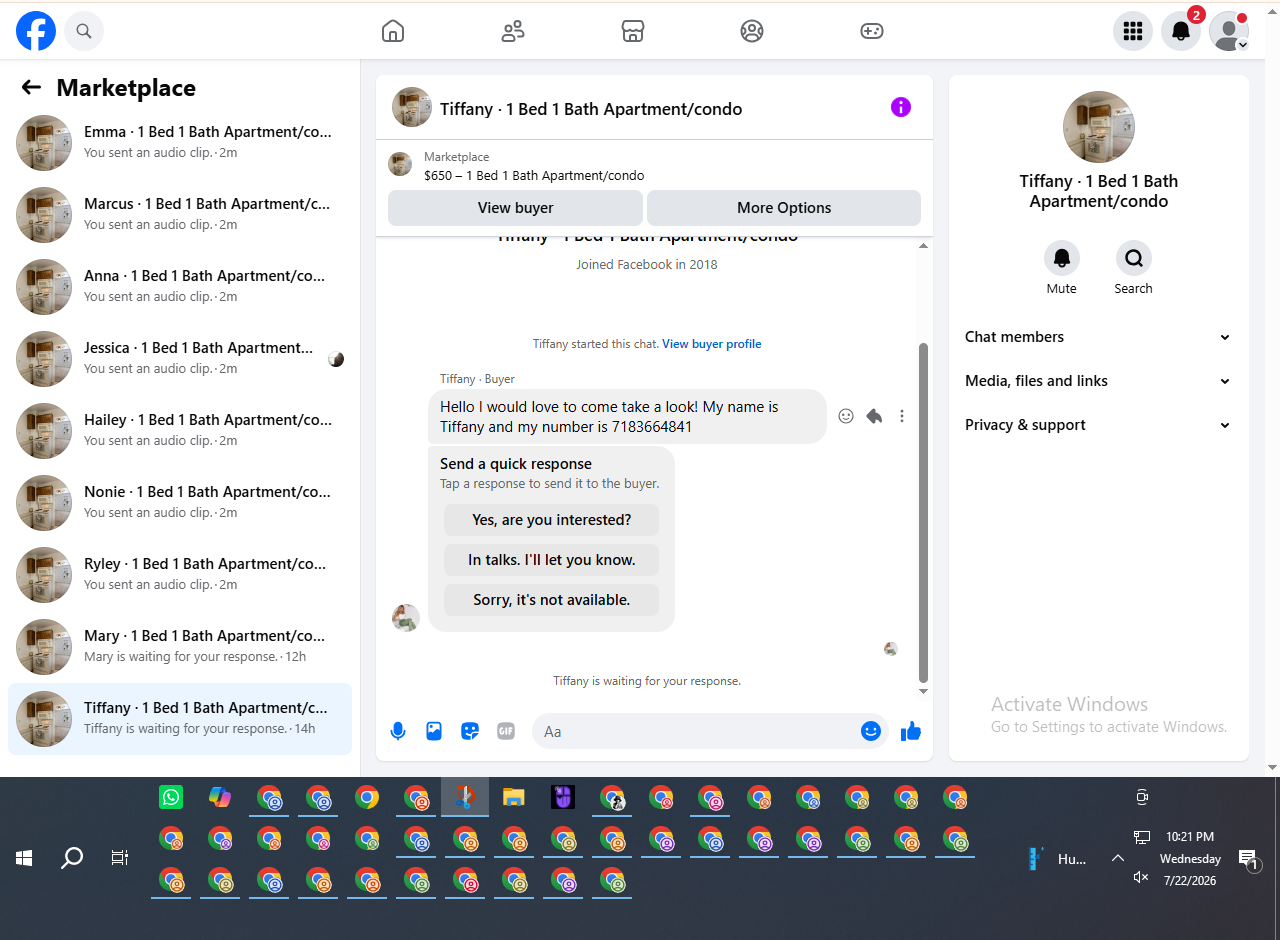Open Hailey's apartment conversation
Screen dimensions: 1280x940
coord(180,431)
